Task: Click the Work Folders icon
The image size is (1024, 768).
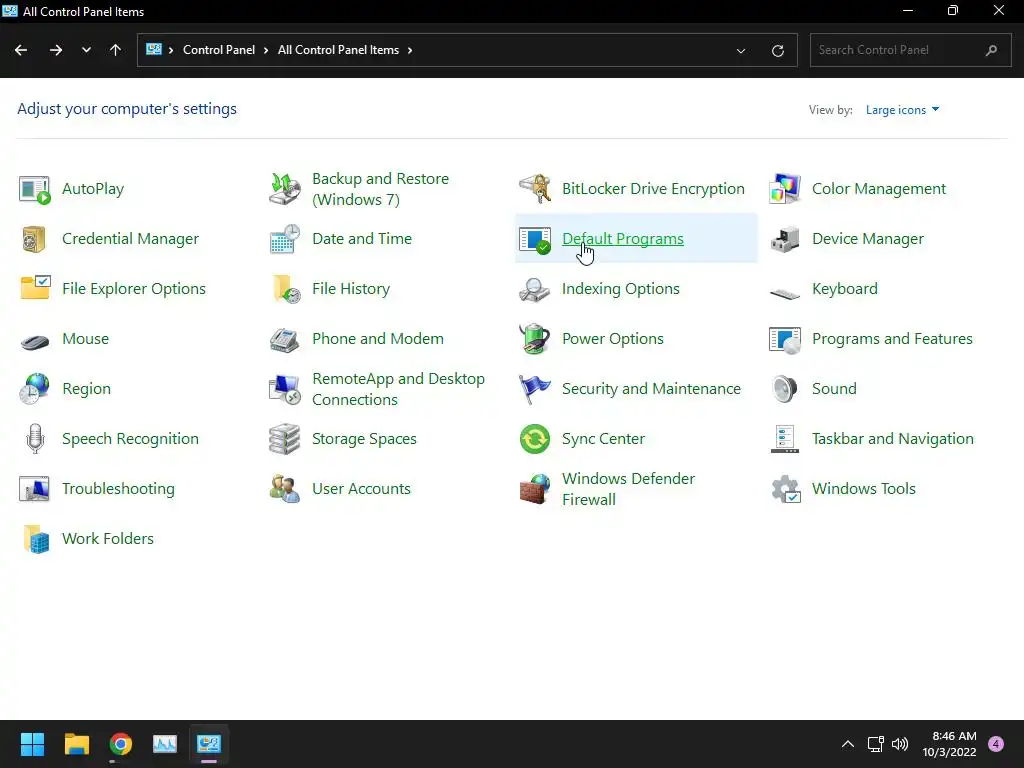Action: [36, 539]
